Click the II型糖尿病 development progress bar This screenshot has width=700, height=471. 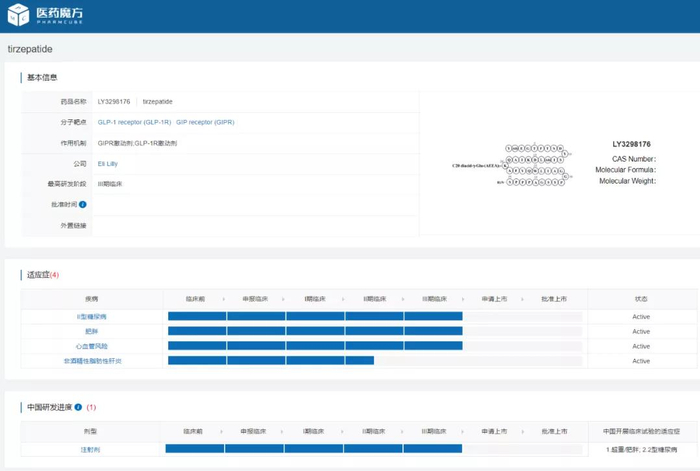[315, 317]
